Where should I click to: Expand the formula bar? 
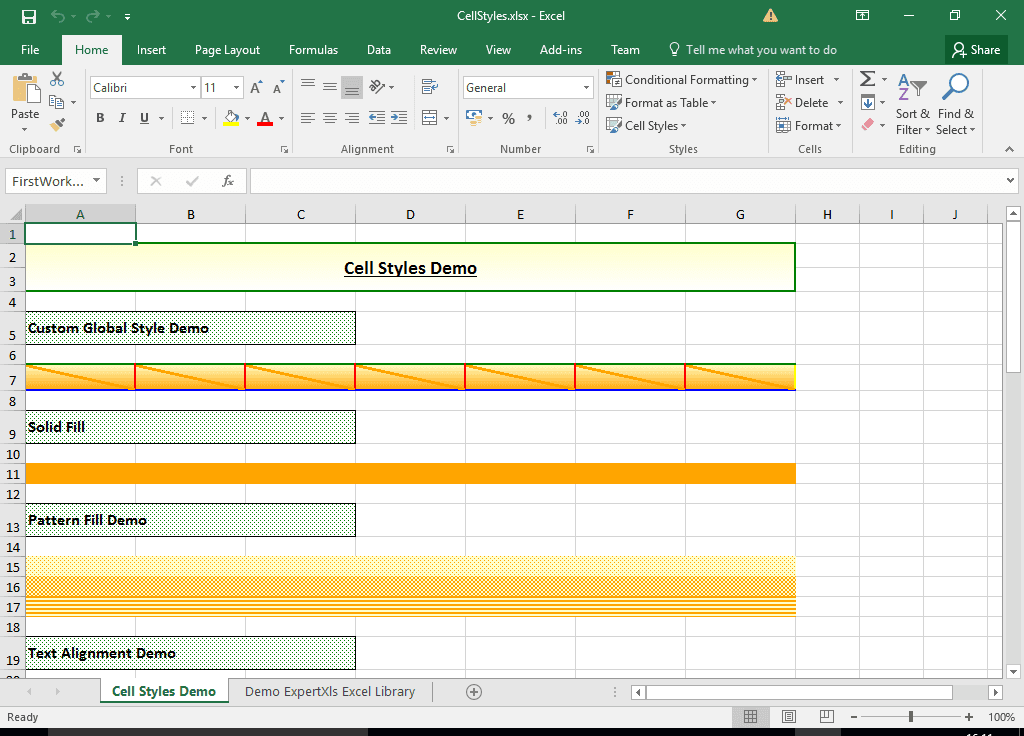(x=1010, y=180)
